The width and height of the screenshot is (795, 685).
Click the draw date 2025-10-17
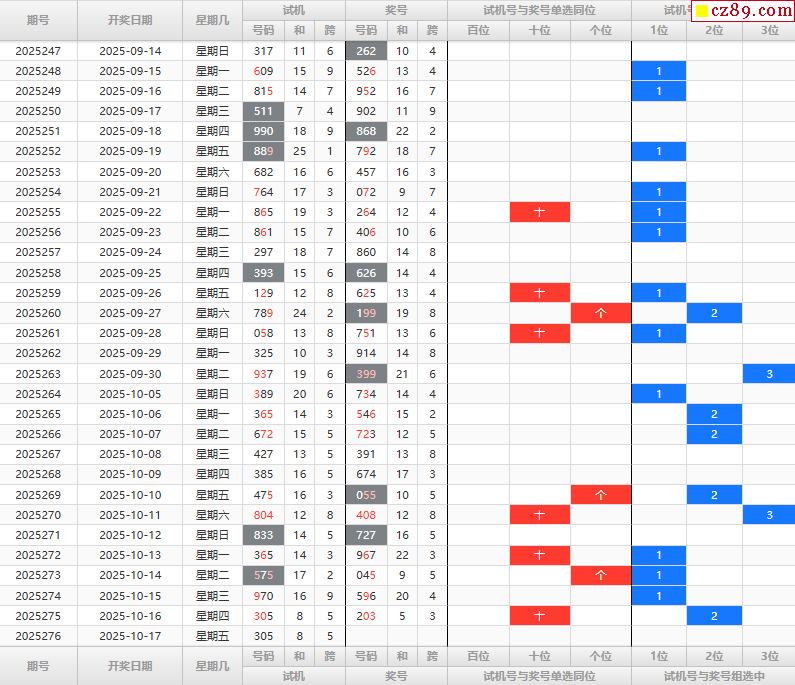tap(130, 635)
